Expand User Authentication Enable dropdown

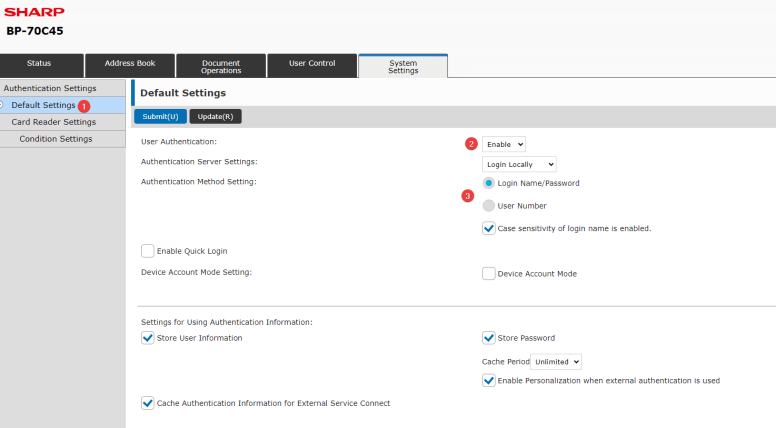(504, 144)
